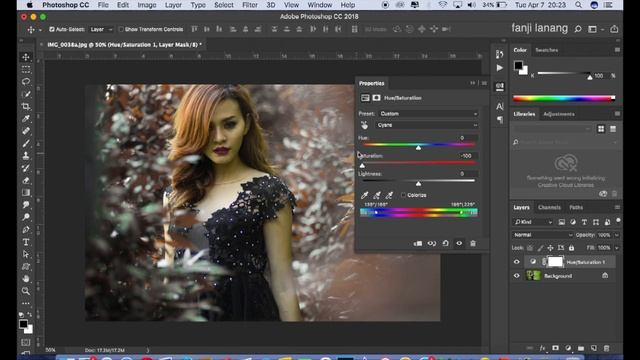640x360 pixels.
Task: Switch to the Paths tab
Action: point(576,207)
